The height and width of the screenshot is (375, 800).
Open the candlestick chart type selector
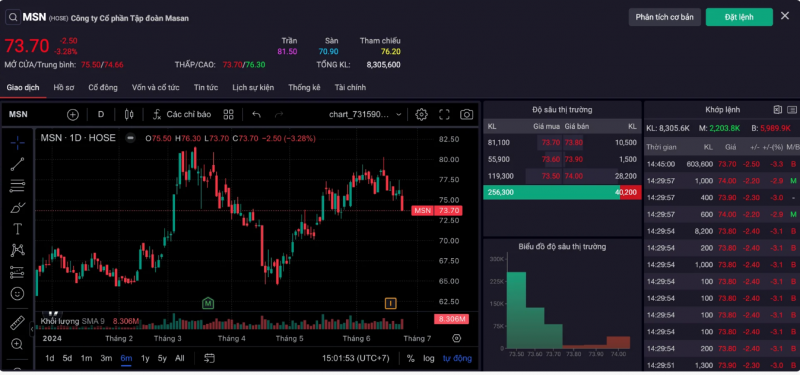(129, 114)
